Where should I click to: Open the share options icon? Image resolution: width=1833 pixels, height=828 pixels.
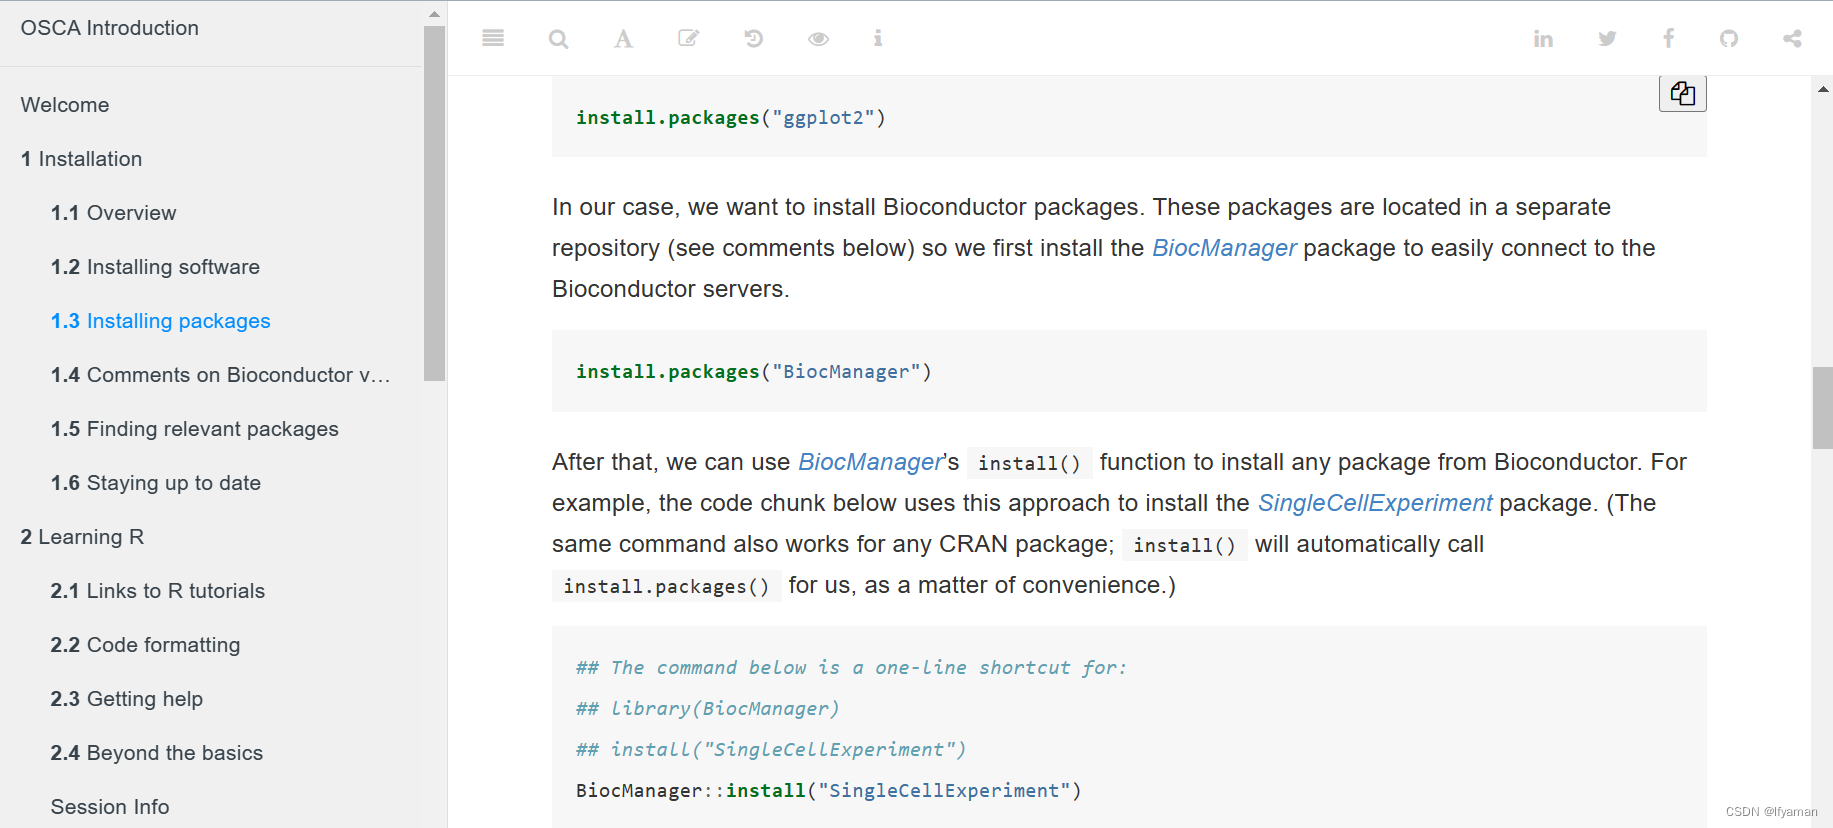point(1792,38)
